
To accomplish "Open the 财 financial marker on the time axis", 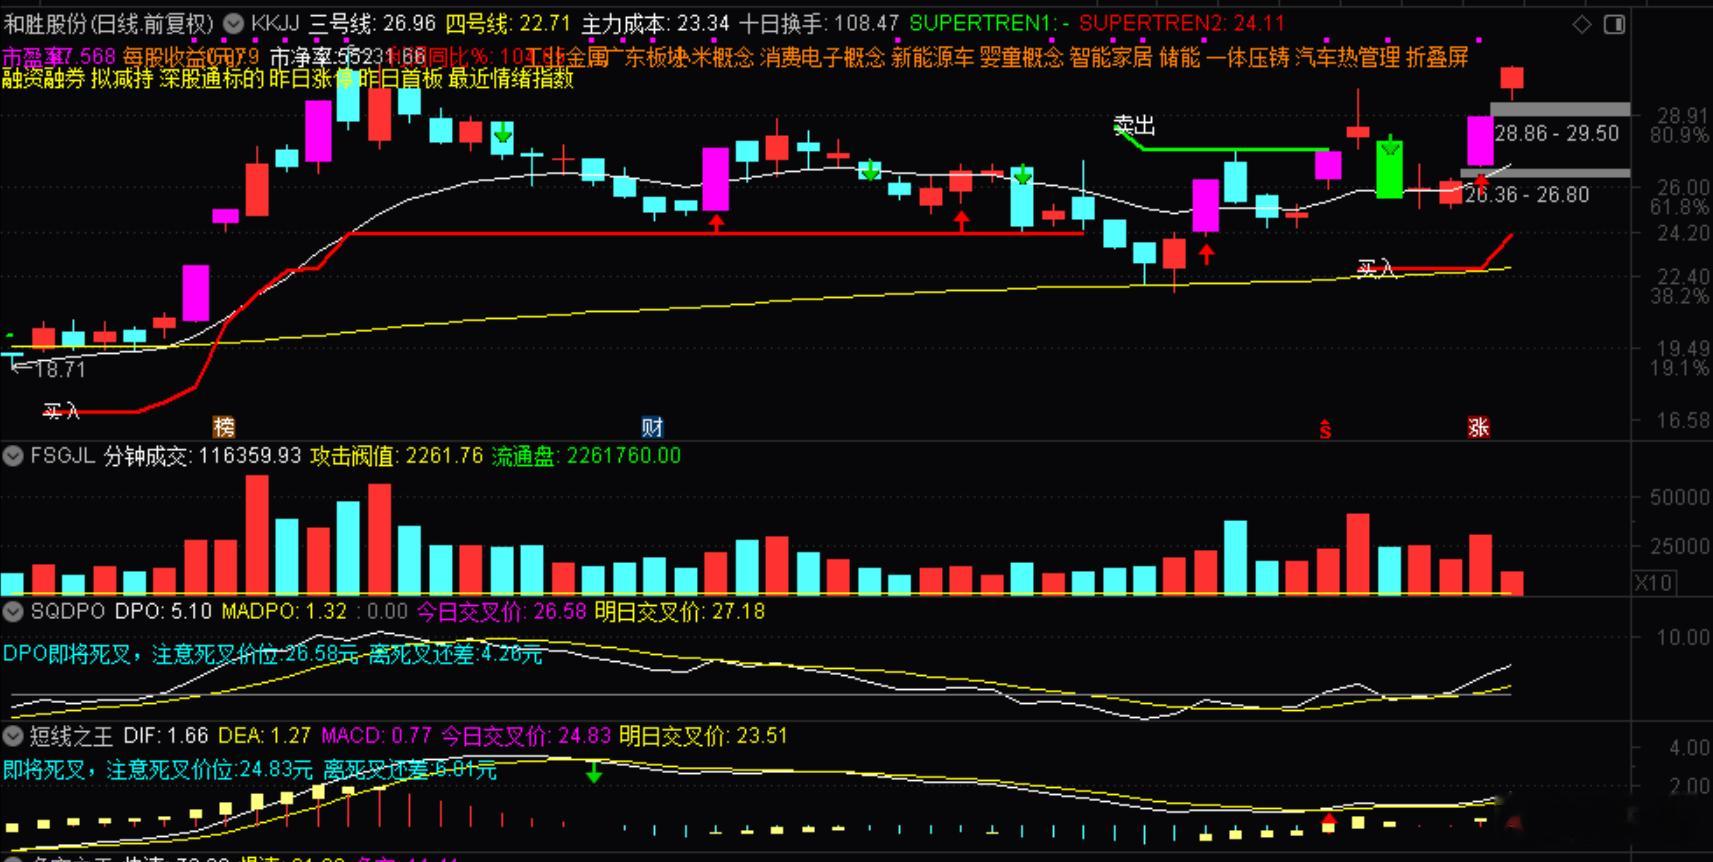I will click(x=652, y=427).
